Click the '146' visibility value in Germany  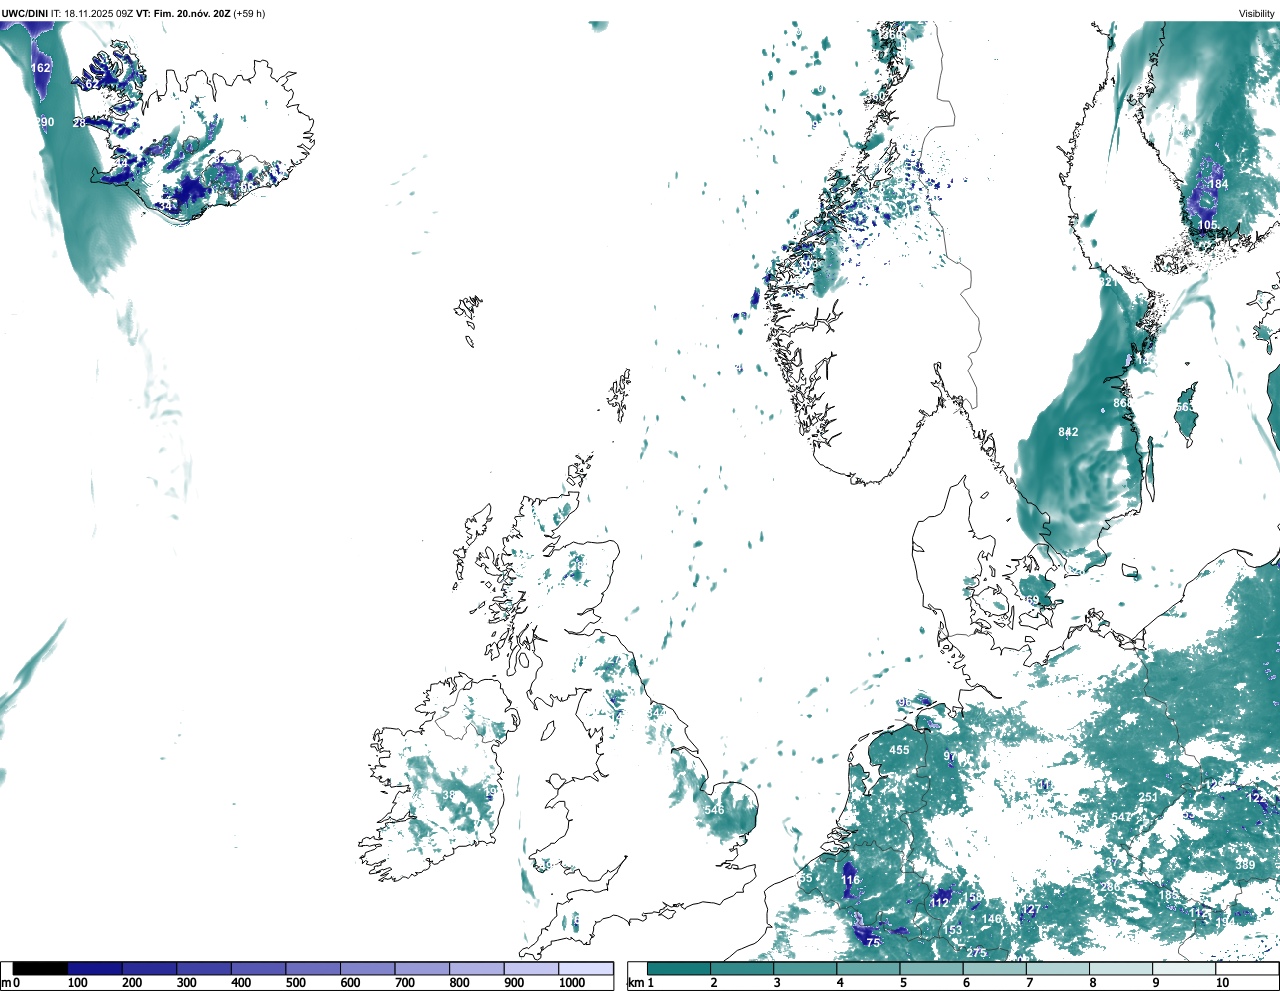tap(991, 919)
